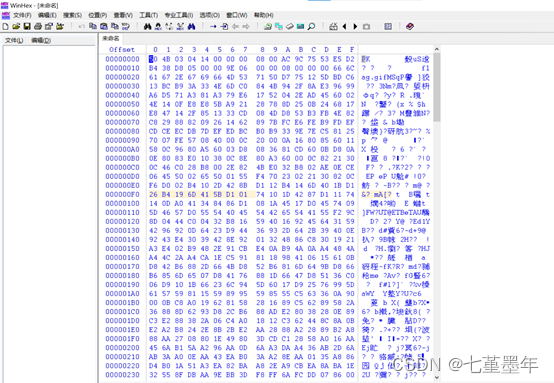Click the scrollbar down arrow in hex view

(x=437, y=377)
